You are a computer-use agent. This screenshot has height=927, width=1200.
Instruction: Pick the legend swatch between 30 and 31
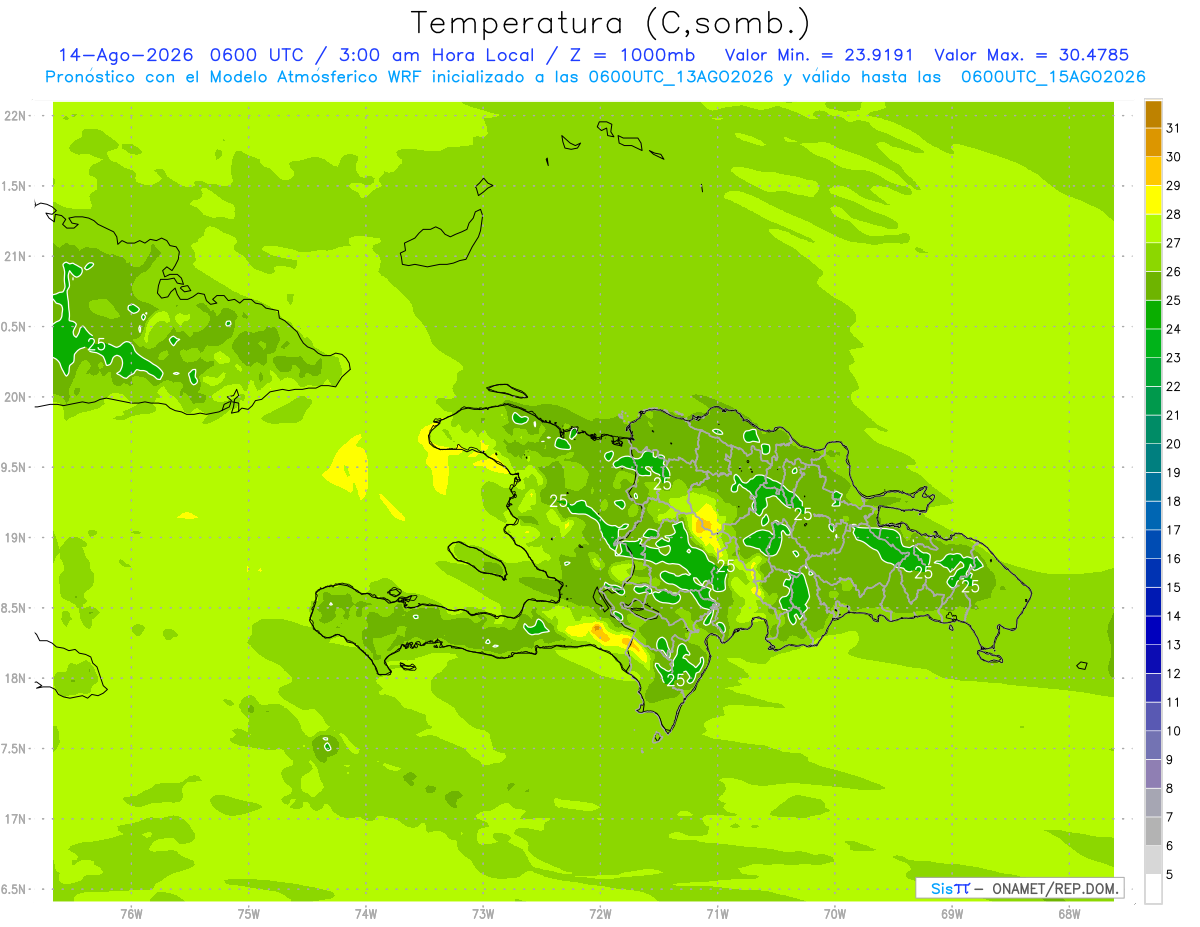[x=1153, y=143]
